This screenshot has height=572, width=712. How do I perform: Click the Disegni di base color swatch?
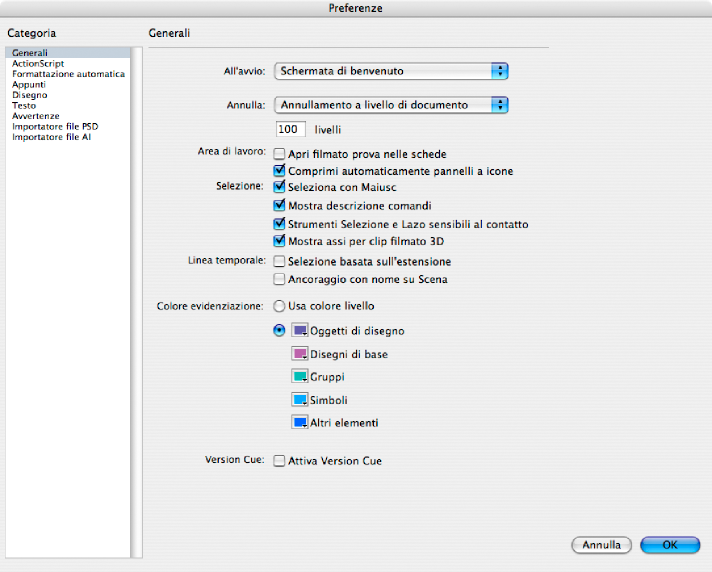click(300, 354)
